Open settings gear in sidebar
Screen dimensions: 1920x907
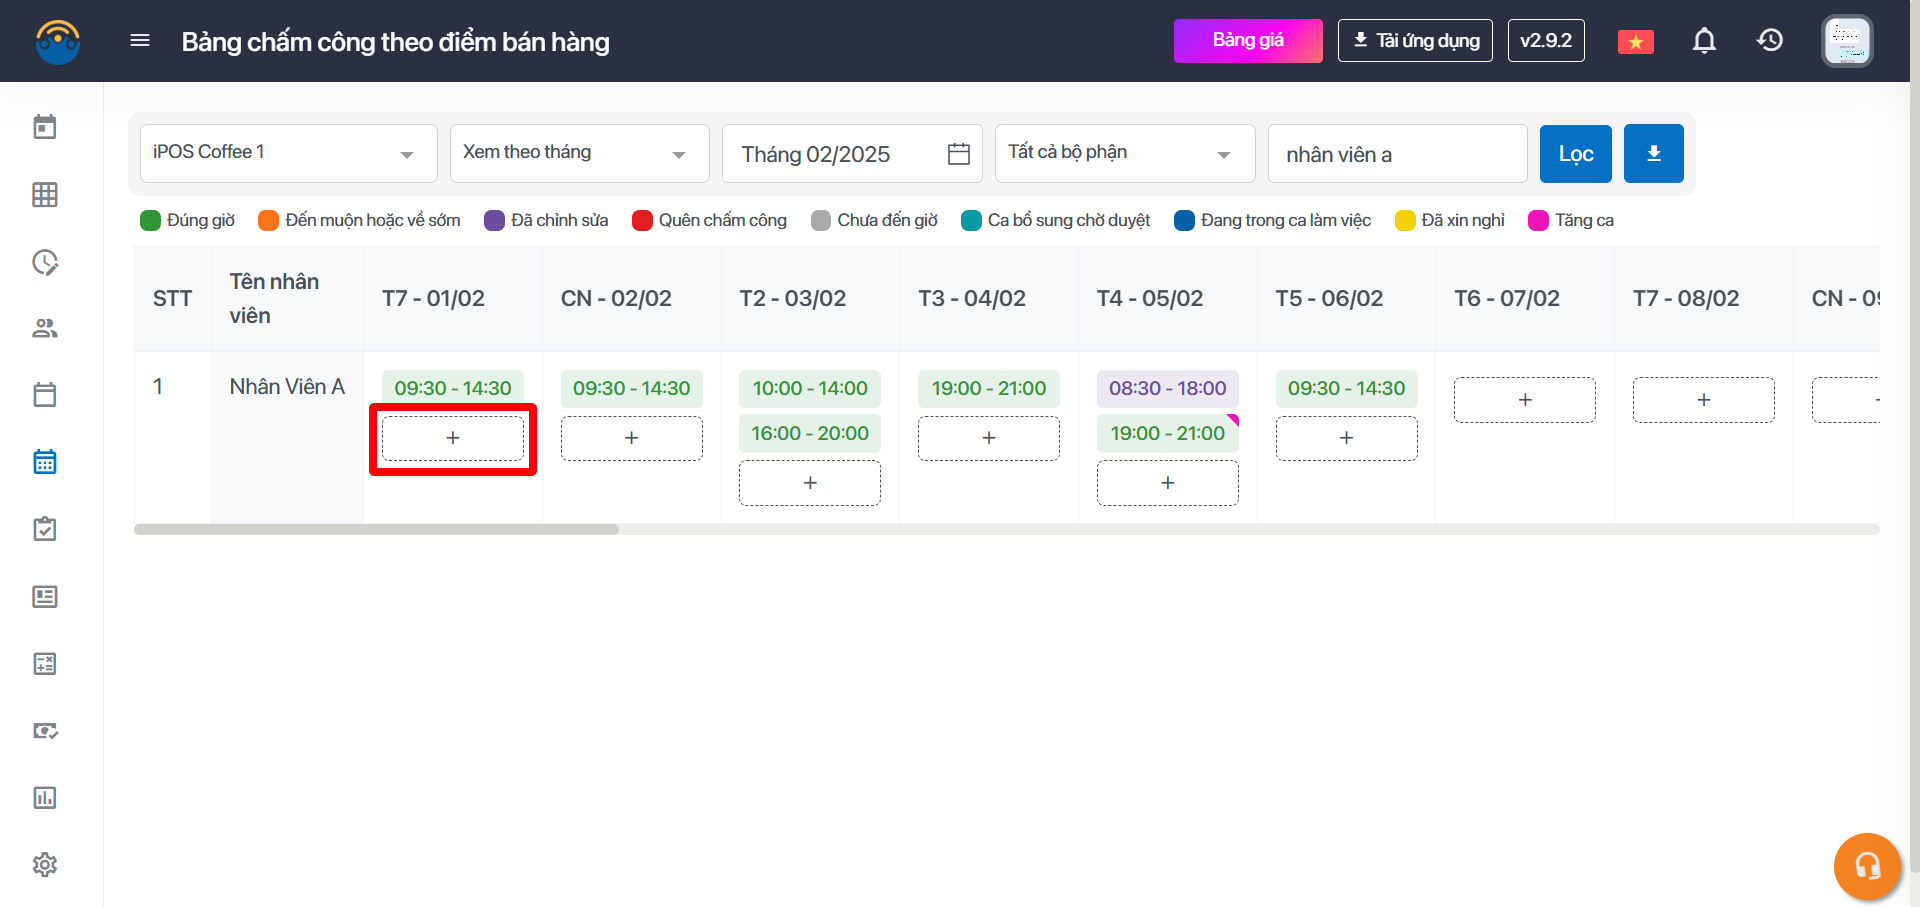(x=45, y=864)
